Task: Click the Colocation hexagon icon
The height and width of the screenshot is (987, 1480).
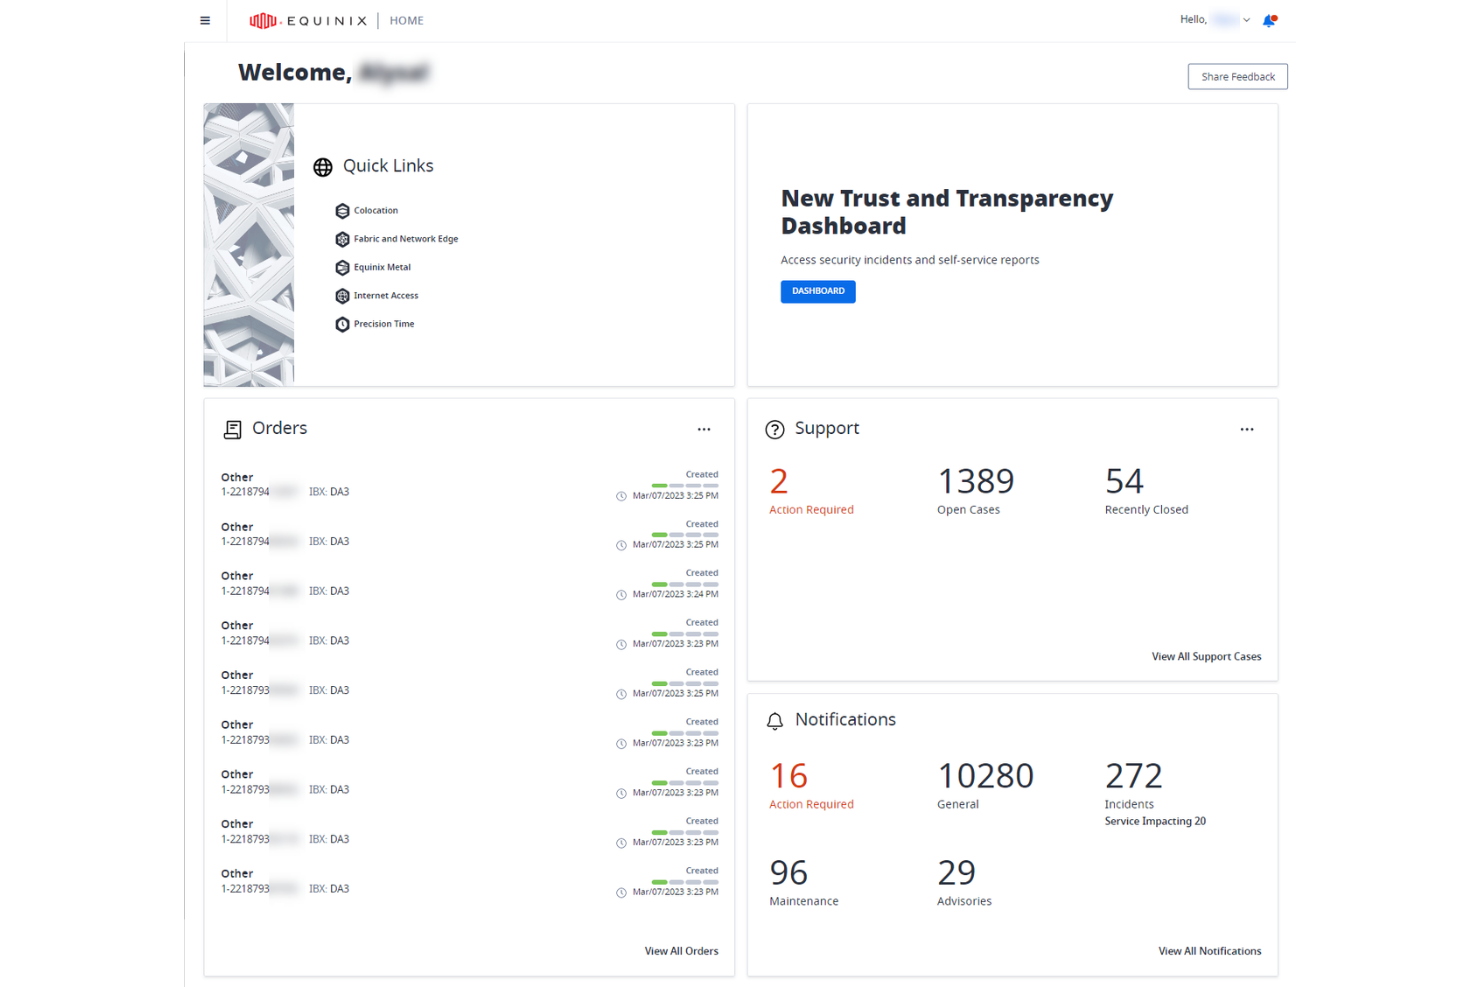Action: (342, 211)
